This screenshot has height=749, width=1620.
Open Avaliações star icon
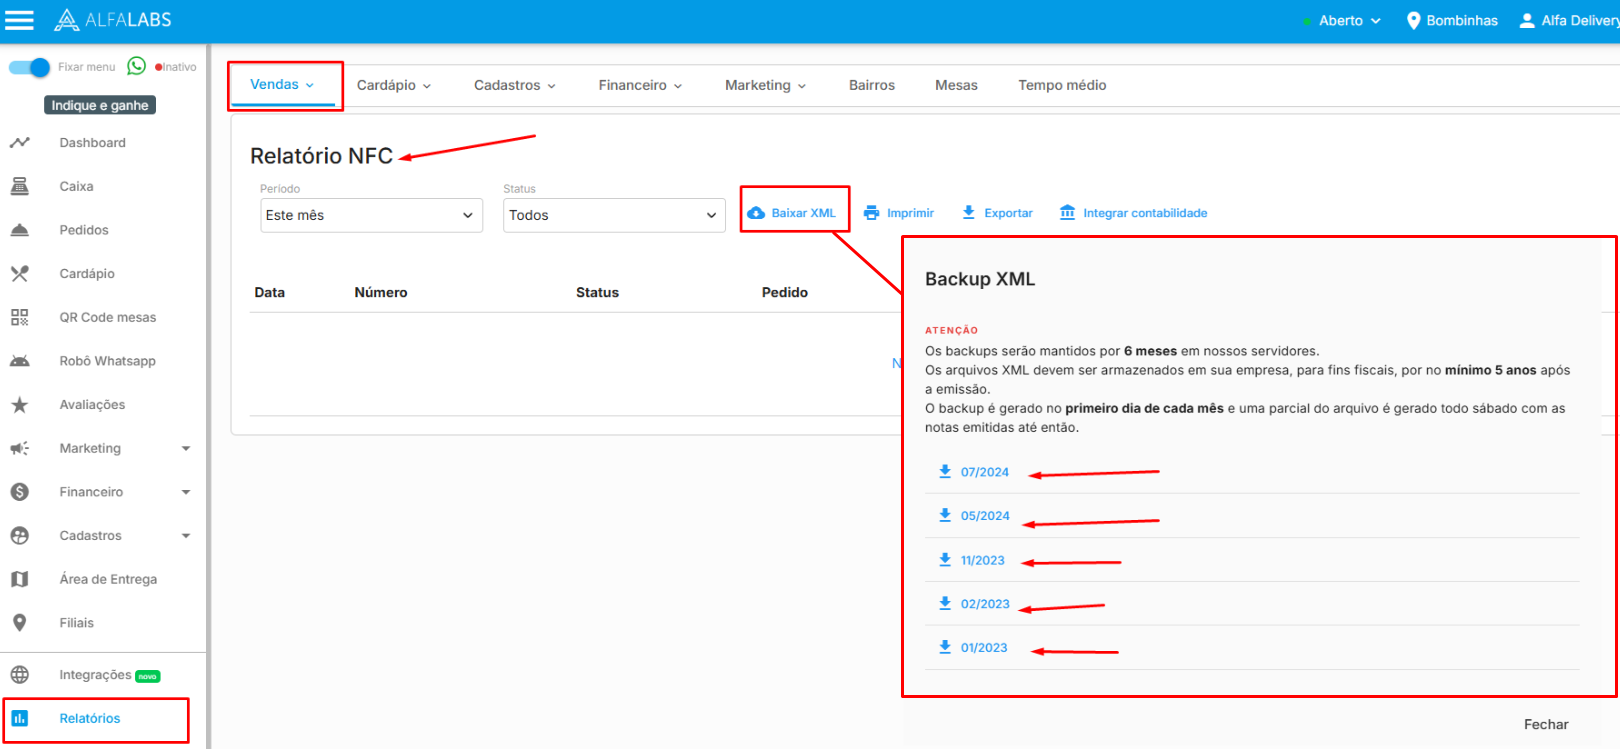pos(20,405)
